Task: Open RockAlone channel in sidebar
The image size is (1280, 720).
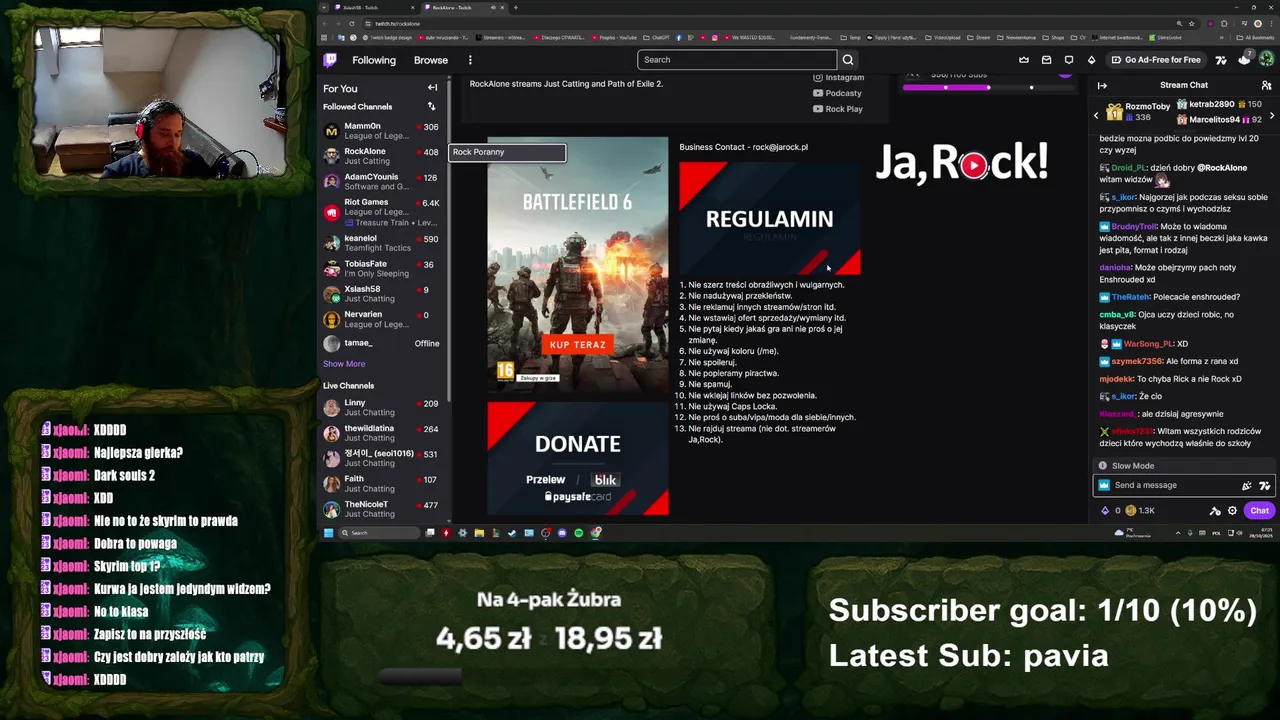Action: pyautogui.click(x=382, y=156)
